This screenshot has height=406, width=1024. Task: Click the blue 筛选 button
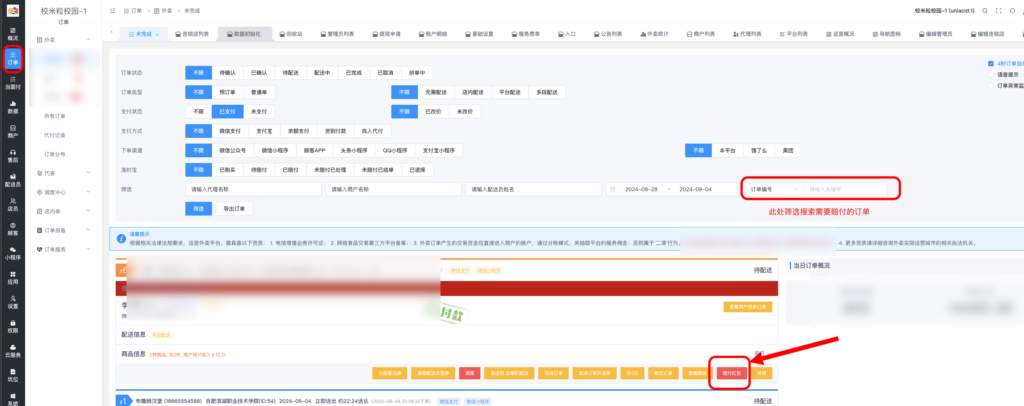199,209
